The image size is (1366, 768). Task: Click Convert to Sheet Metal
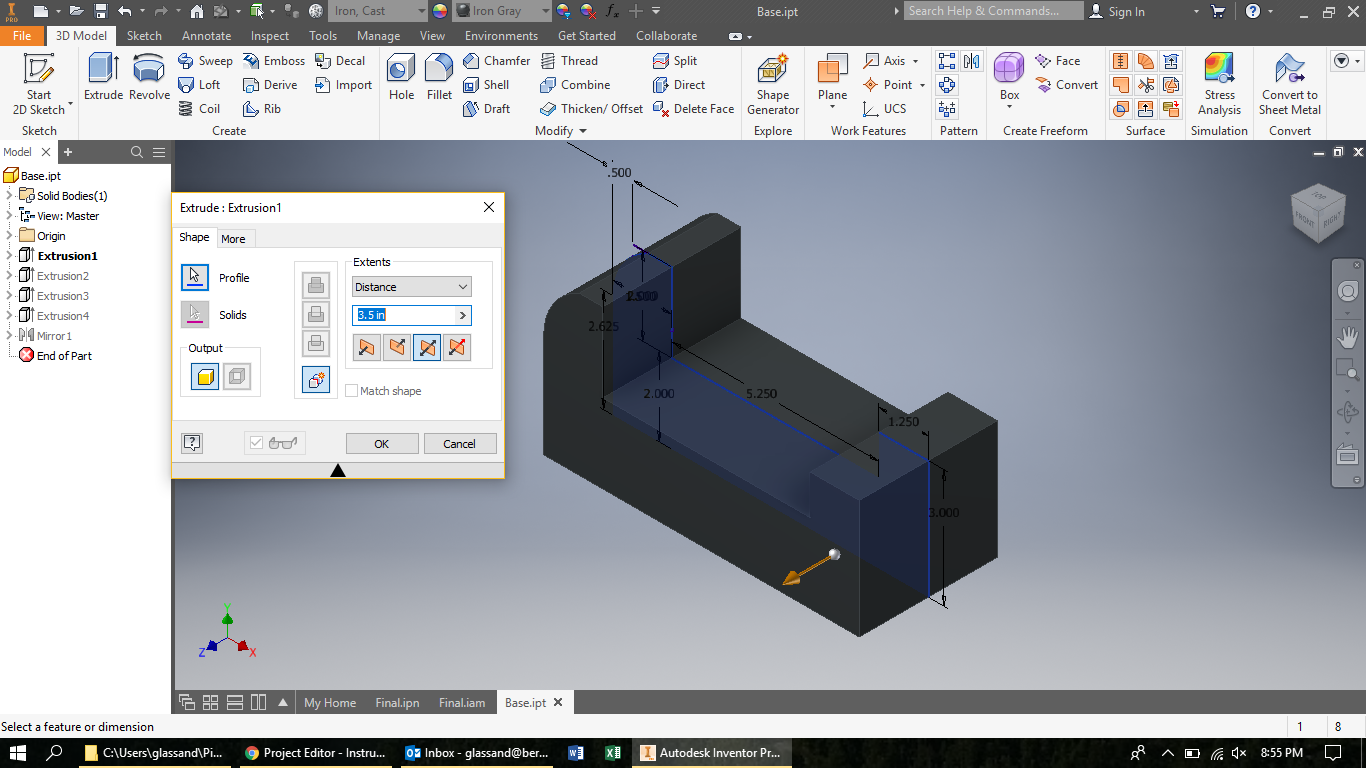pyautogui.click(x=1290, y=85)
